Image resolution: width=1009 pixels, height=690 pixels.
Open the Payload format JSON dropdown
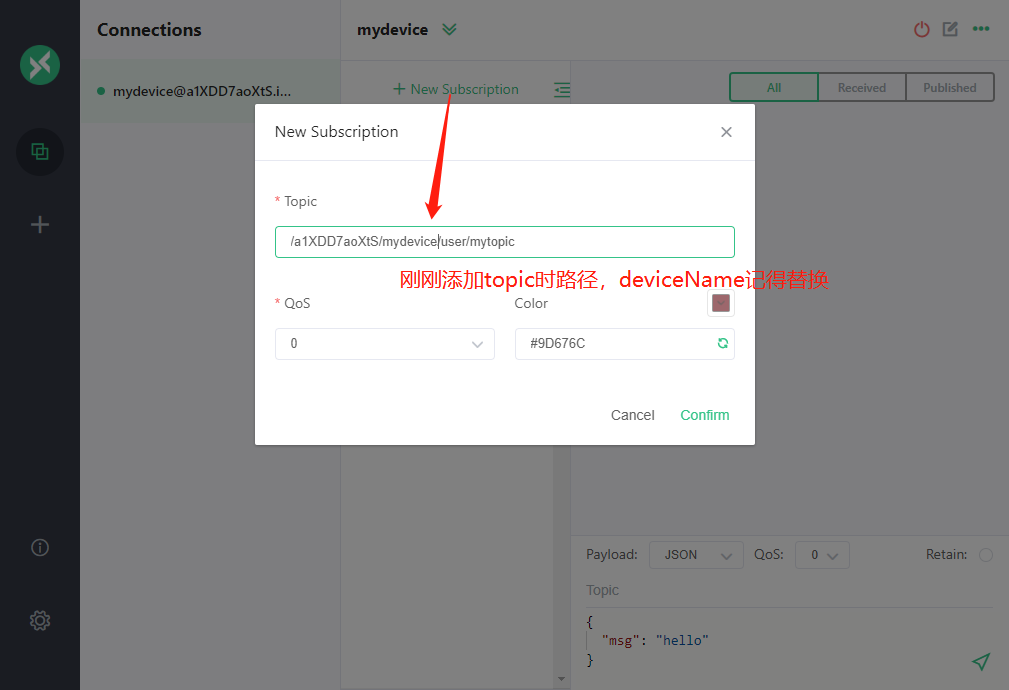click(x=696, y=555)
